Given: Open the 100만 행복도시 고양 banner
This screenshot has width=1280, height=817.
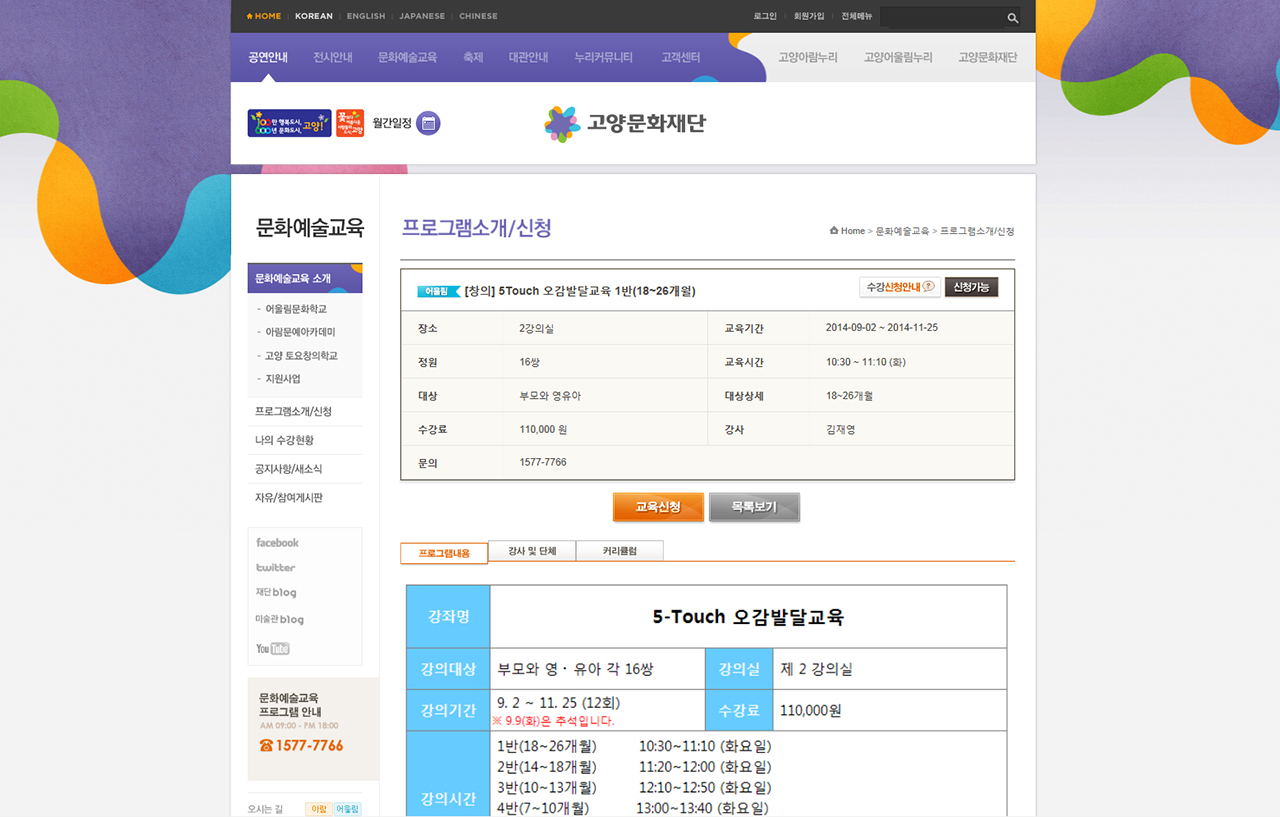Looking at the screenshot, I should coord(289,123).
